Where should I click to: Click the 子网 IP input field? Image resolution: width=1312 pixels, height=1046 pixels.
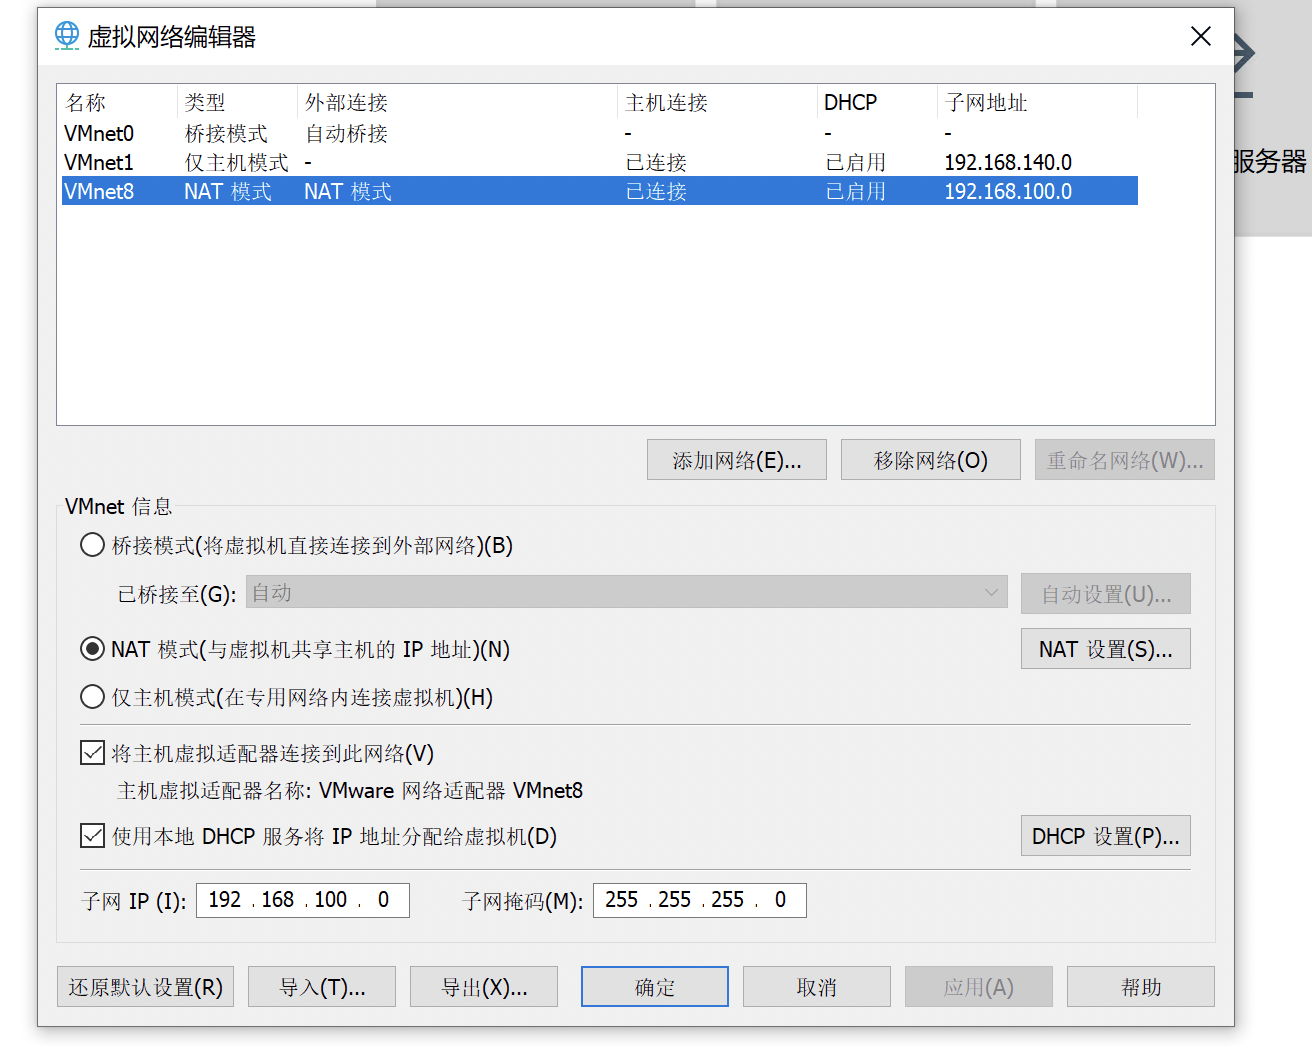click(x=302, y=900)
